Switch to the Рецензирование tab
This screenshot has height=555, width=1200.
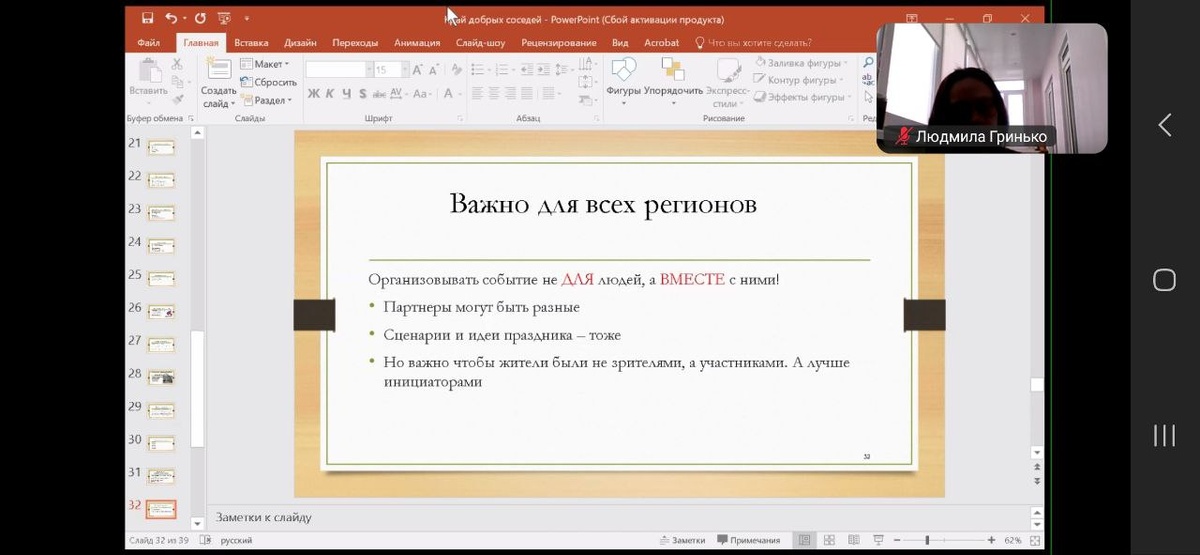pos(558,43)
